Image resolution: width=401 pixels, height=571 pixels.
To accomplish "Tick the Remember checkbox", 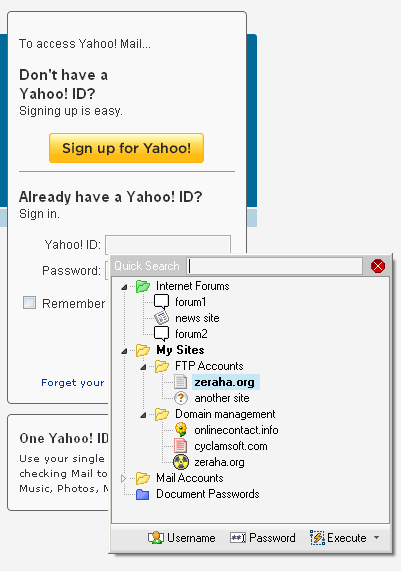I will coord(30,303).
